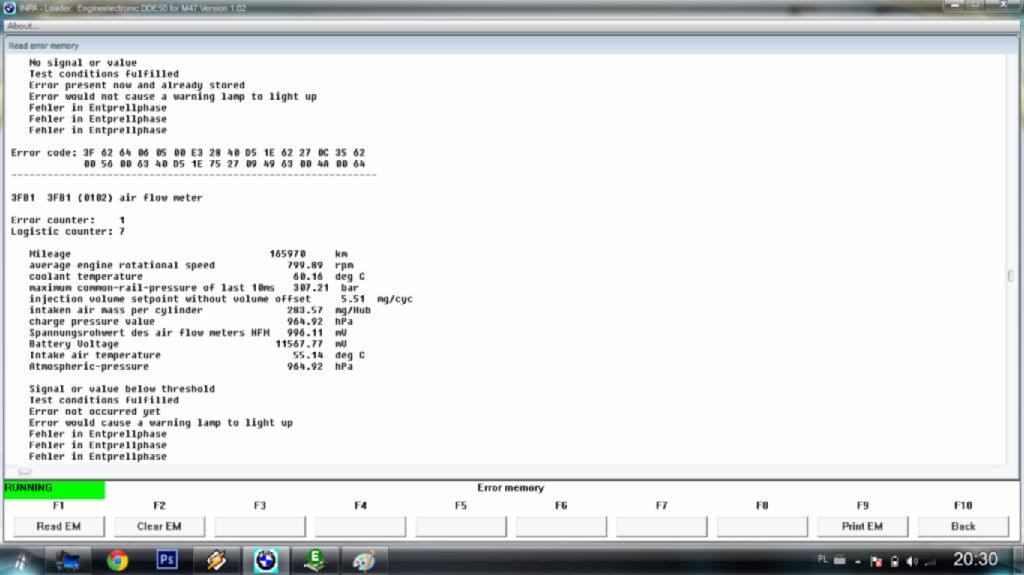1024x575 pixels.
Task: Open the Windows Start menu
Action: (20, 561)
